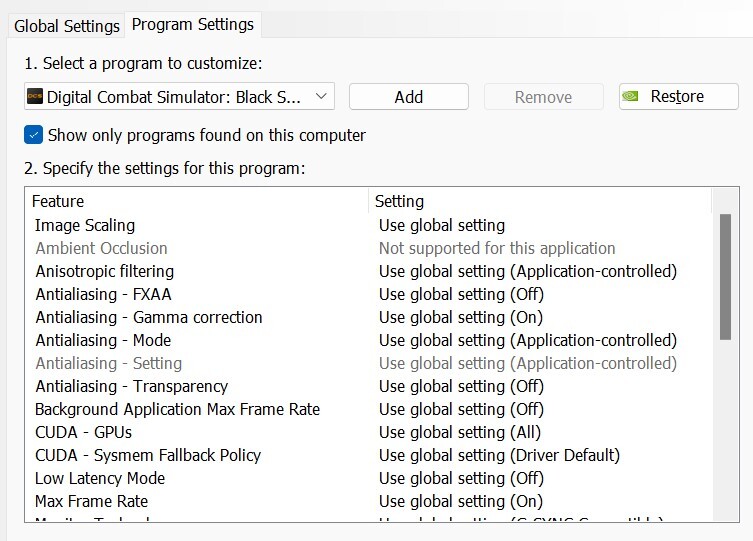Open Antialiasing - Transparency value (Off)
Image resolution: width=753 pixels, height=541 pixels.
pyautogui.click(x=461, y=386)
